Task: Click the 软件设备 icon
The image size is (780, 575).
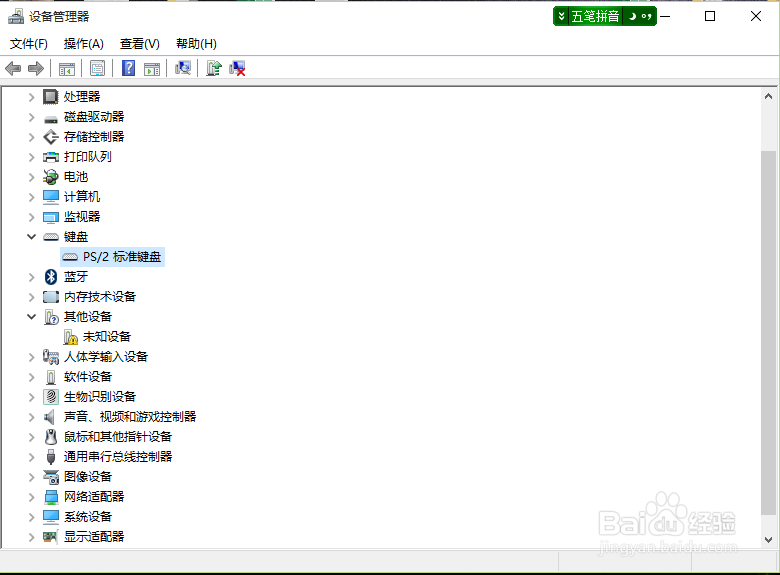Action: click(x=51, y=377)
